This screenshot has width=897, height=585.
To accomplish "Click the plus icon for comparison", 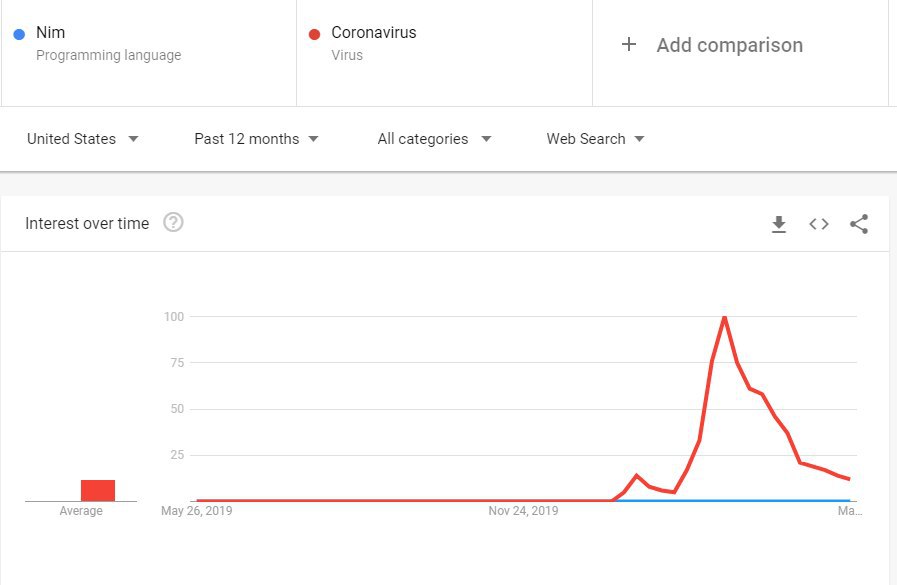I will [629, 45].
